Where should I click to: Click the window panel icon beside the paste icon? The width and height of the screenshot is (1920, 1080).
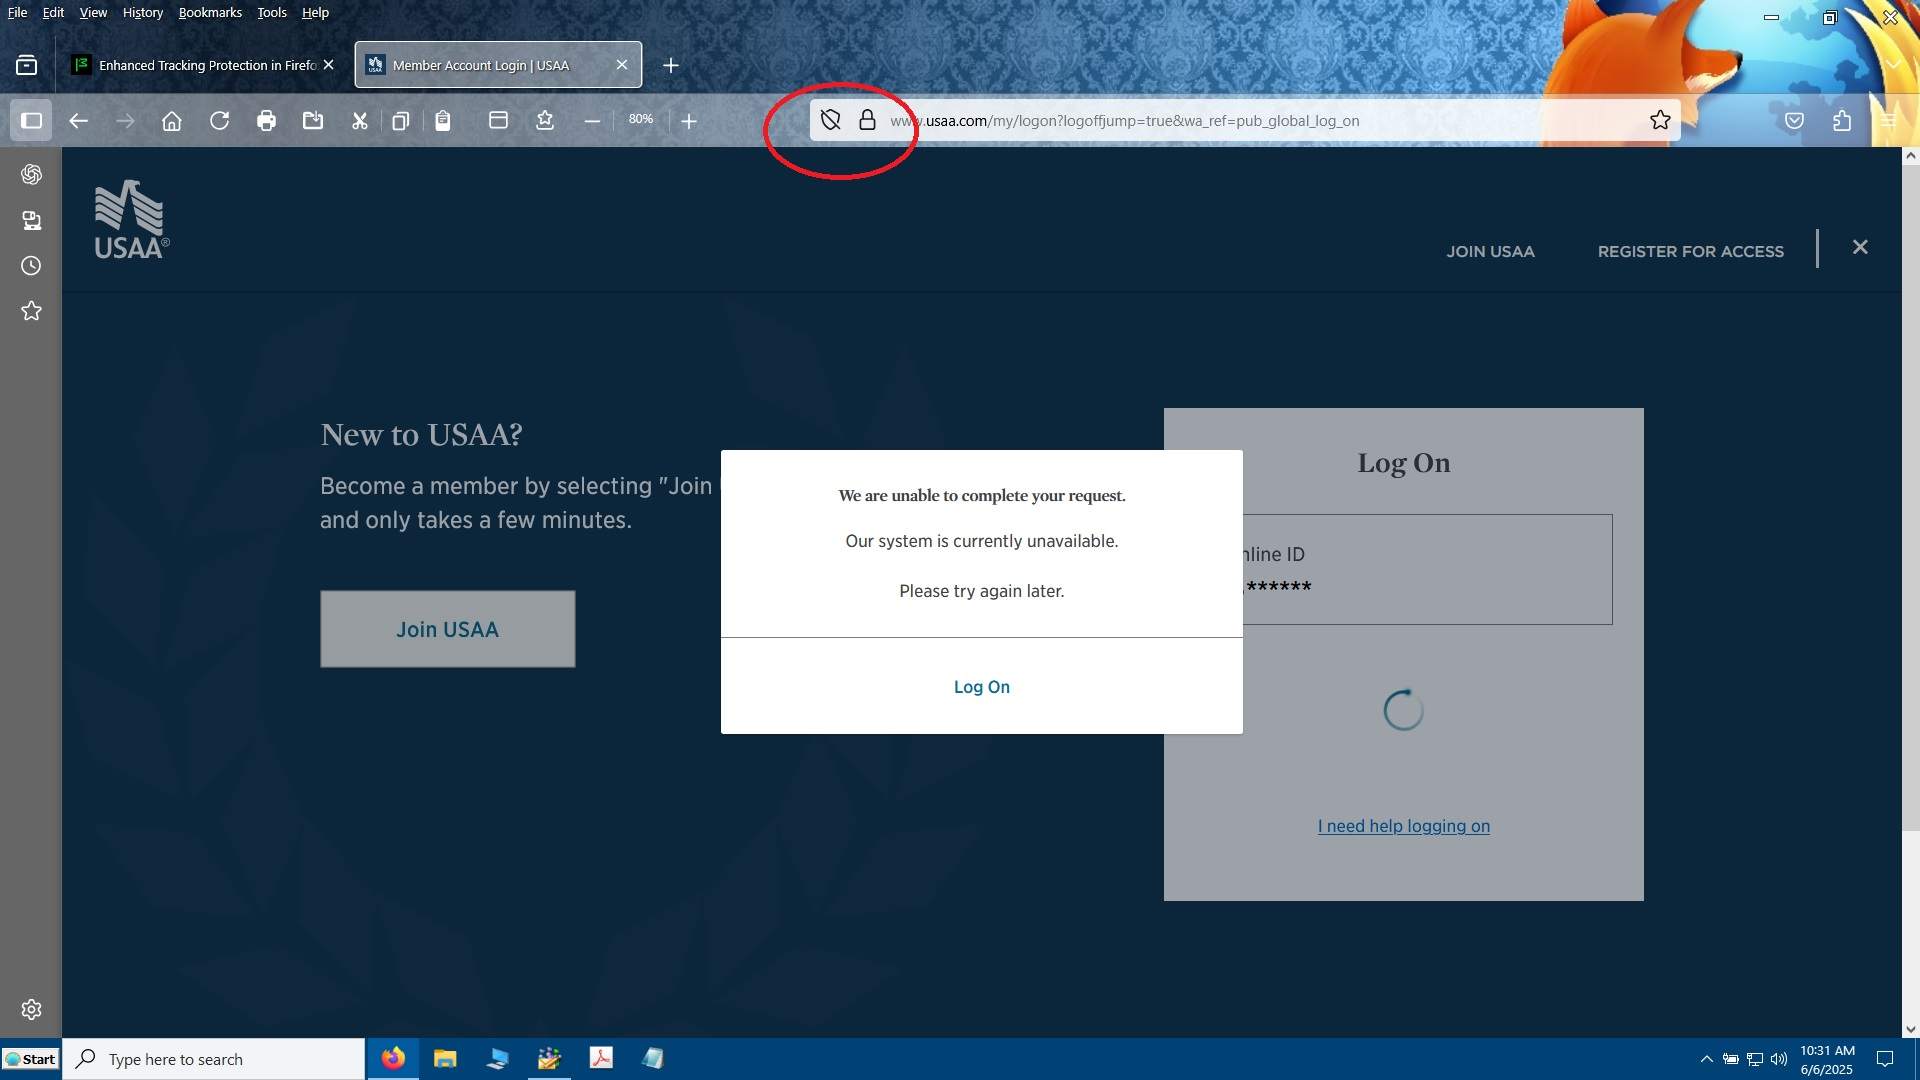[498, 121]
